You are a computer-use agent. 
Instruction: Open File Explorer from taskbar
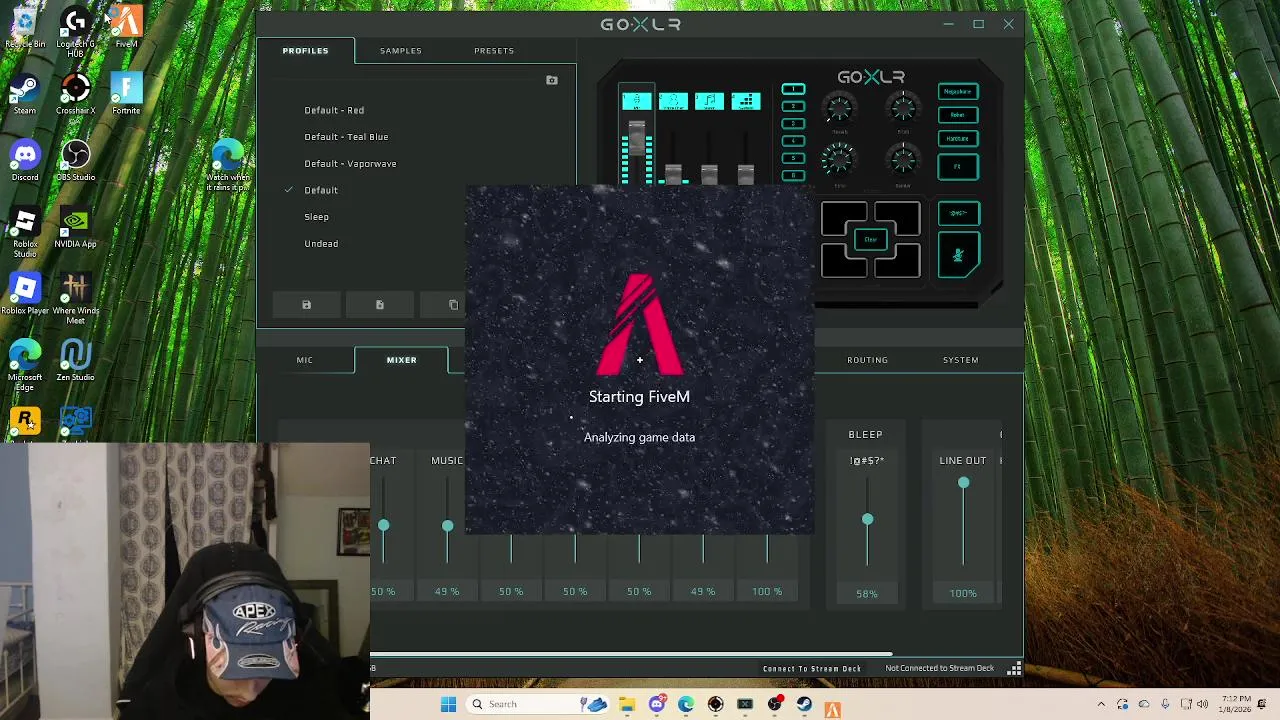(x=626, y=705)
